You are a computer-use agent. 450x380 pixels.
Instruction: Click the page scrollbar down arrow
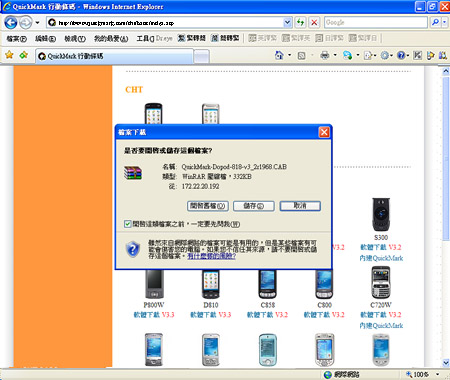pyautogui.click(x=446, y=362)
